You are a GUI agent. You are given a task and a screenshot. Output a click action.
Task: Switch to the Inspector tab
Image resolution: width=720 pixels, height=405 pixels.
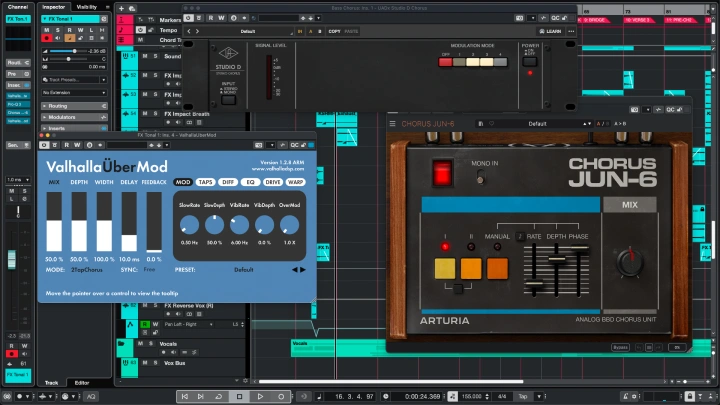54,7
